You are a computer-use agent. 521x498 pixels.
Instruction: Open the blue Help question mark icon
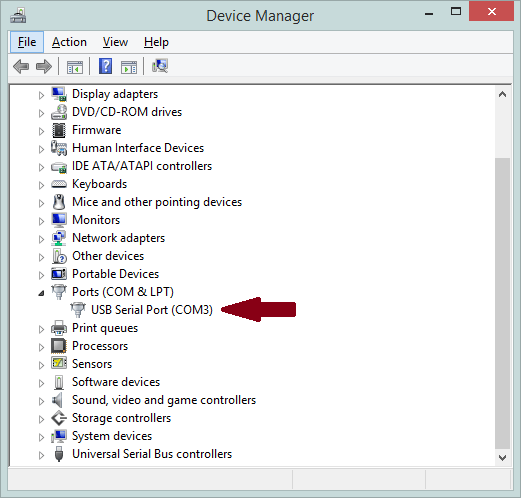(105, 66)
